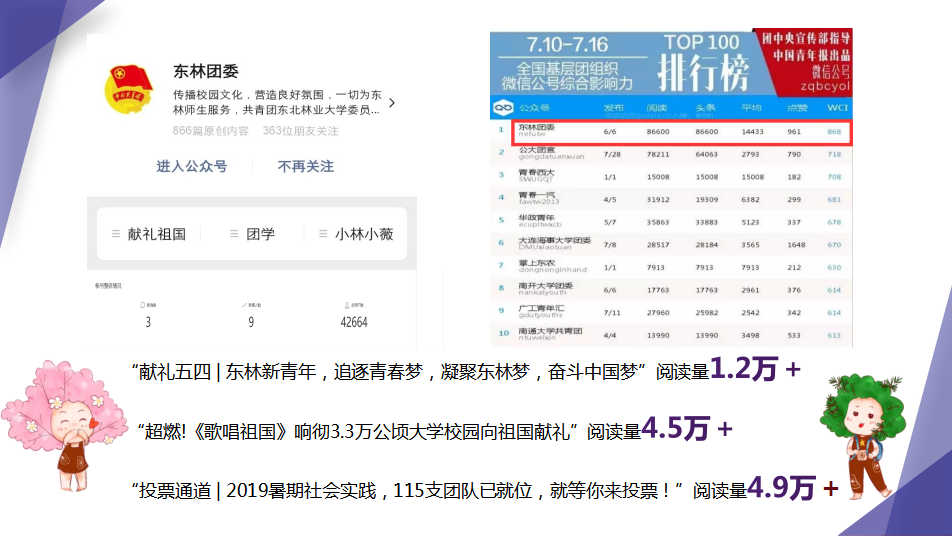This screenshot has height=536, width=952.
Task: Click the hamburger icon beside 团学
Action: [235, 234]
